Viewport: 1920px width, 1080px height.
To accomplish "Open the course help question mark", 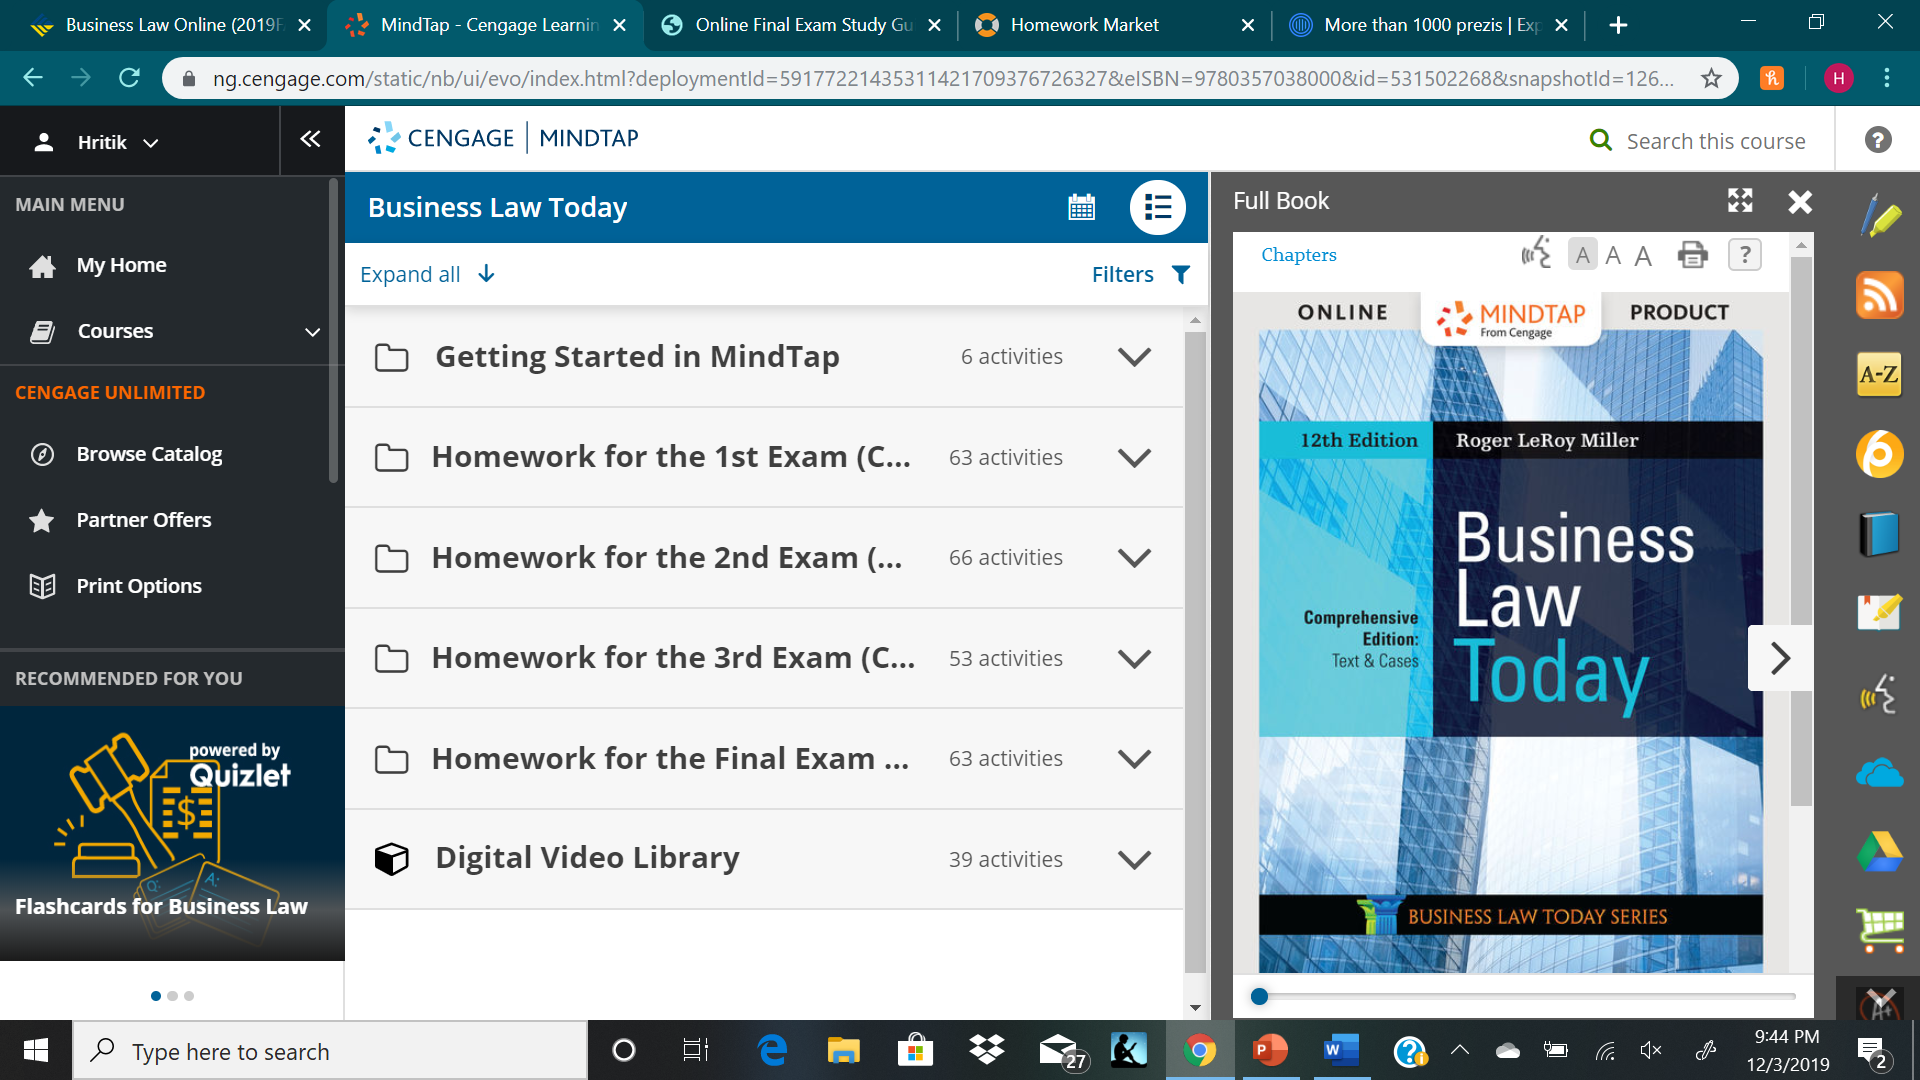I will click(x=1878, y=140).
